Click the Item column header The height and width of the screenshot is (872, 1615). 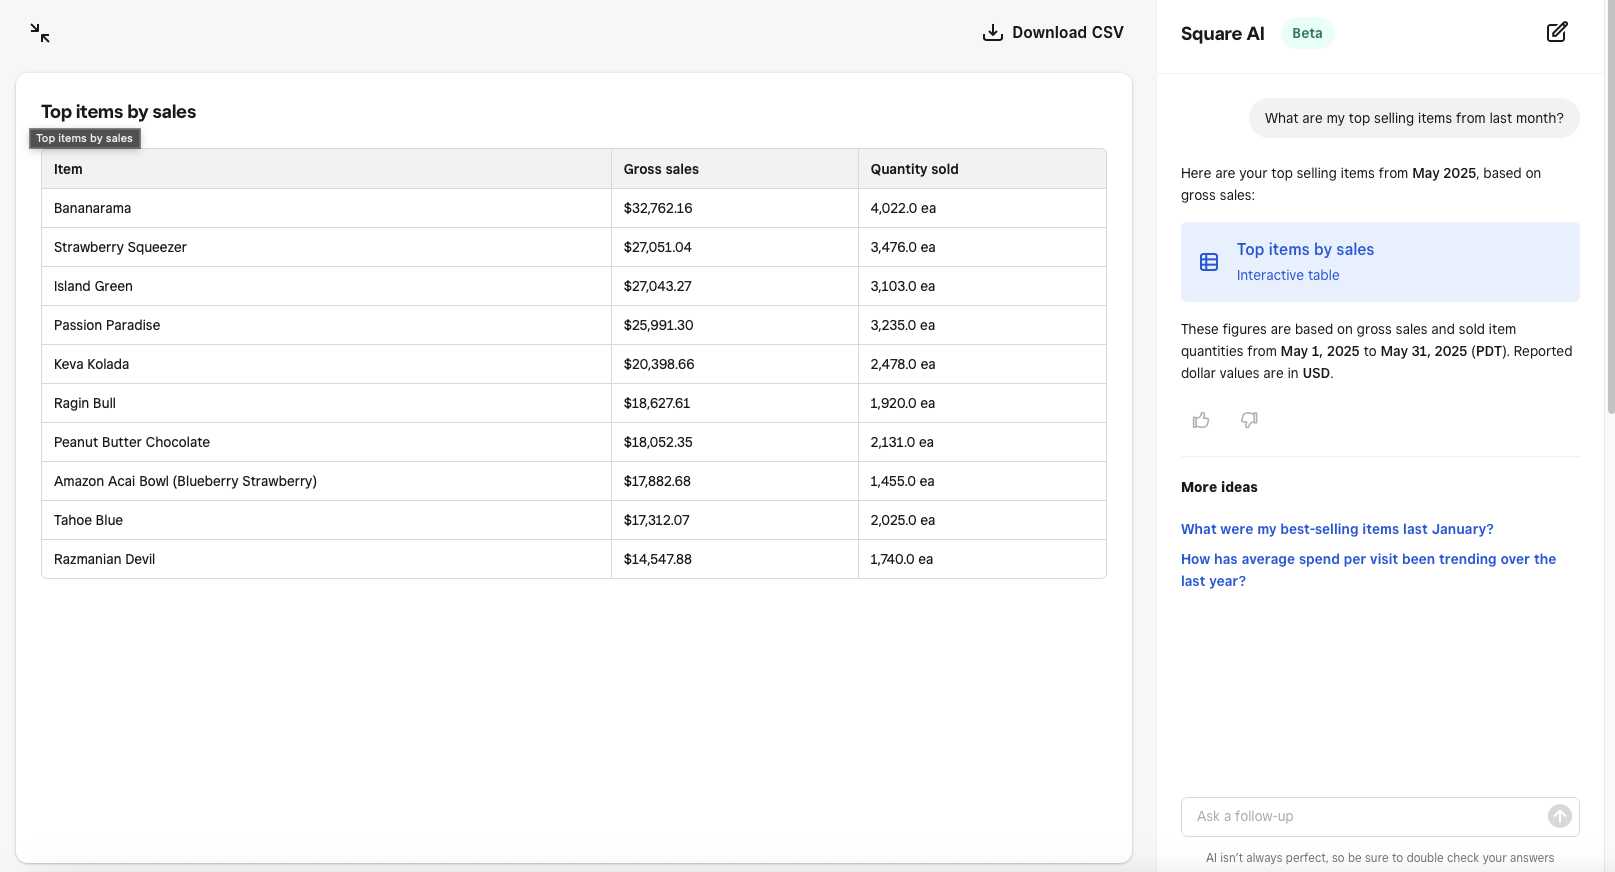(x=68, y=169)
